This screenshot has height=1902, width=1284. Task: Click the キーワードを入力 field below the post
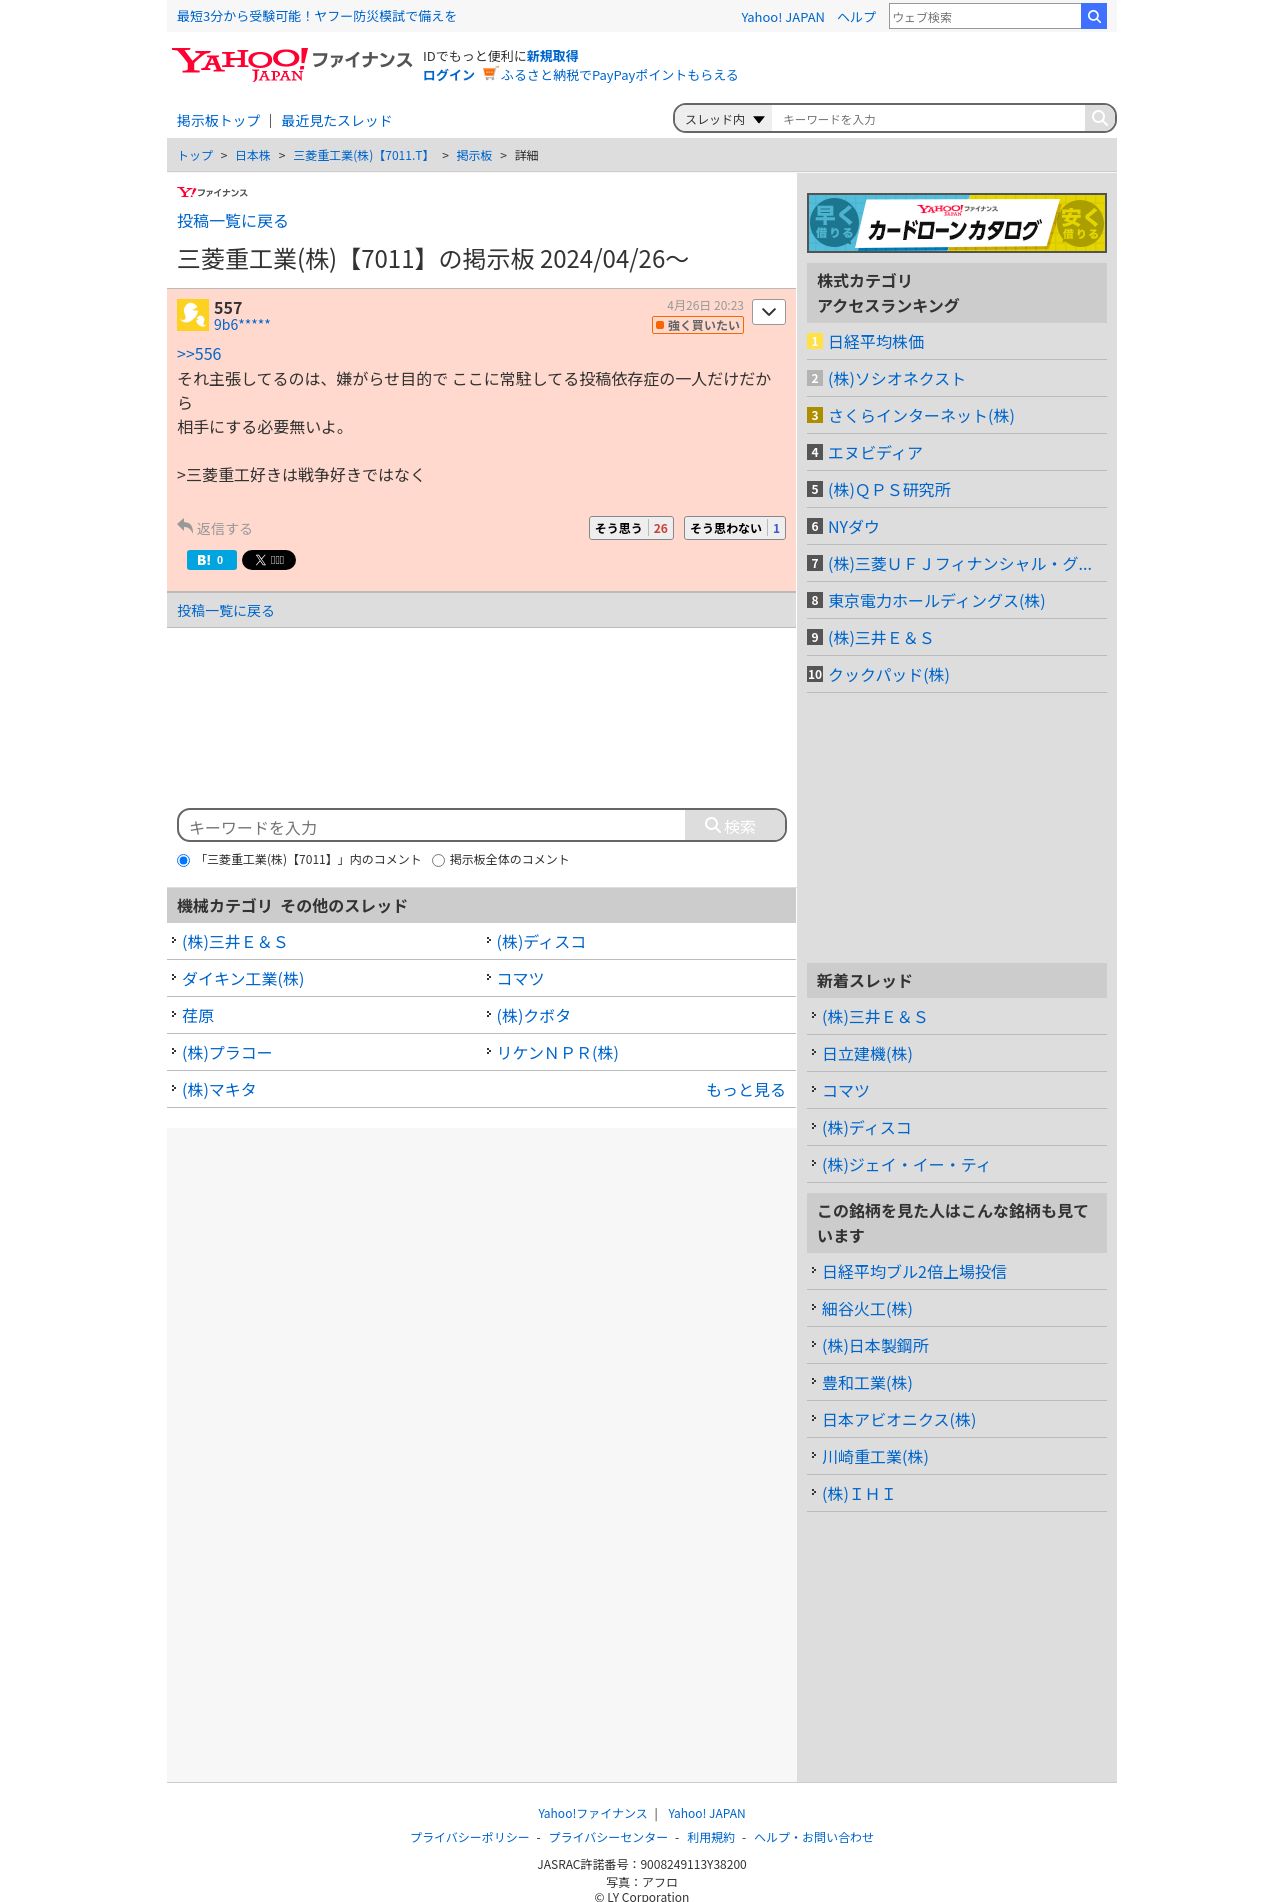pos(432,826)
